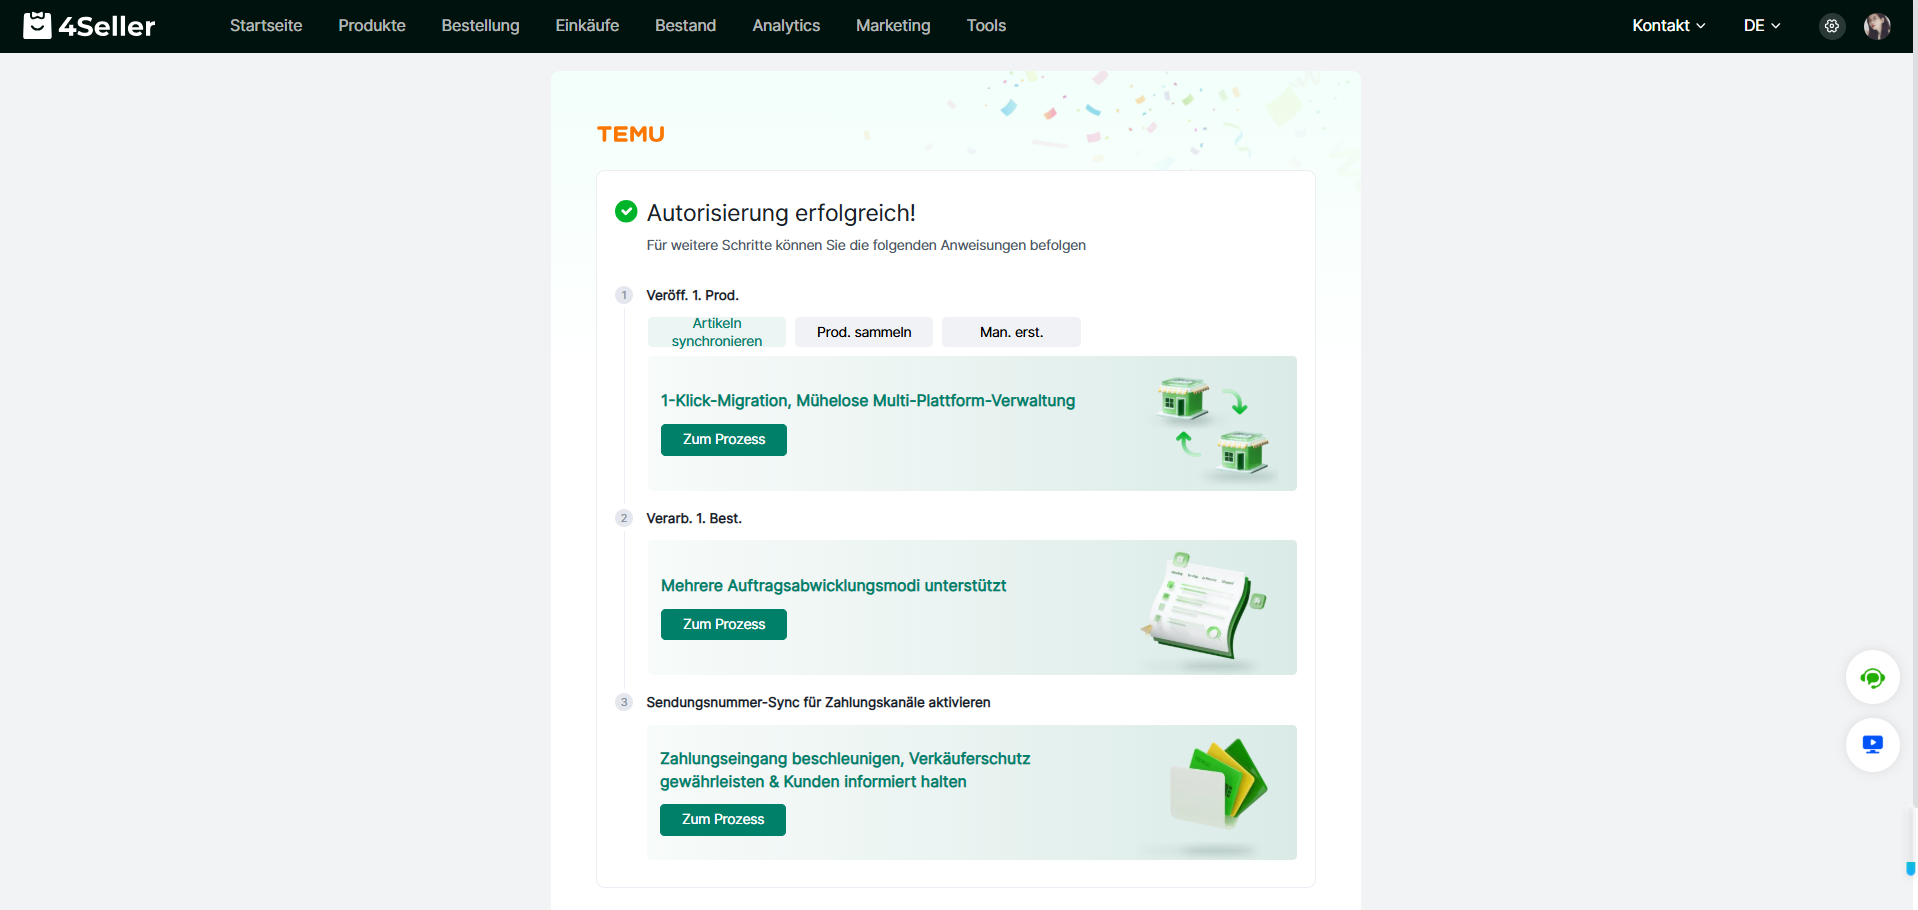Switch to the Prod. sammeln tab
Image resolution: width=1918 pixels, height=910 pixels.
coord(863,332)
